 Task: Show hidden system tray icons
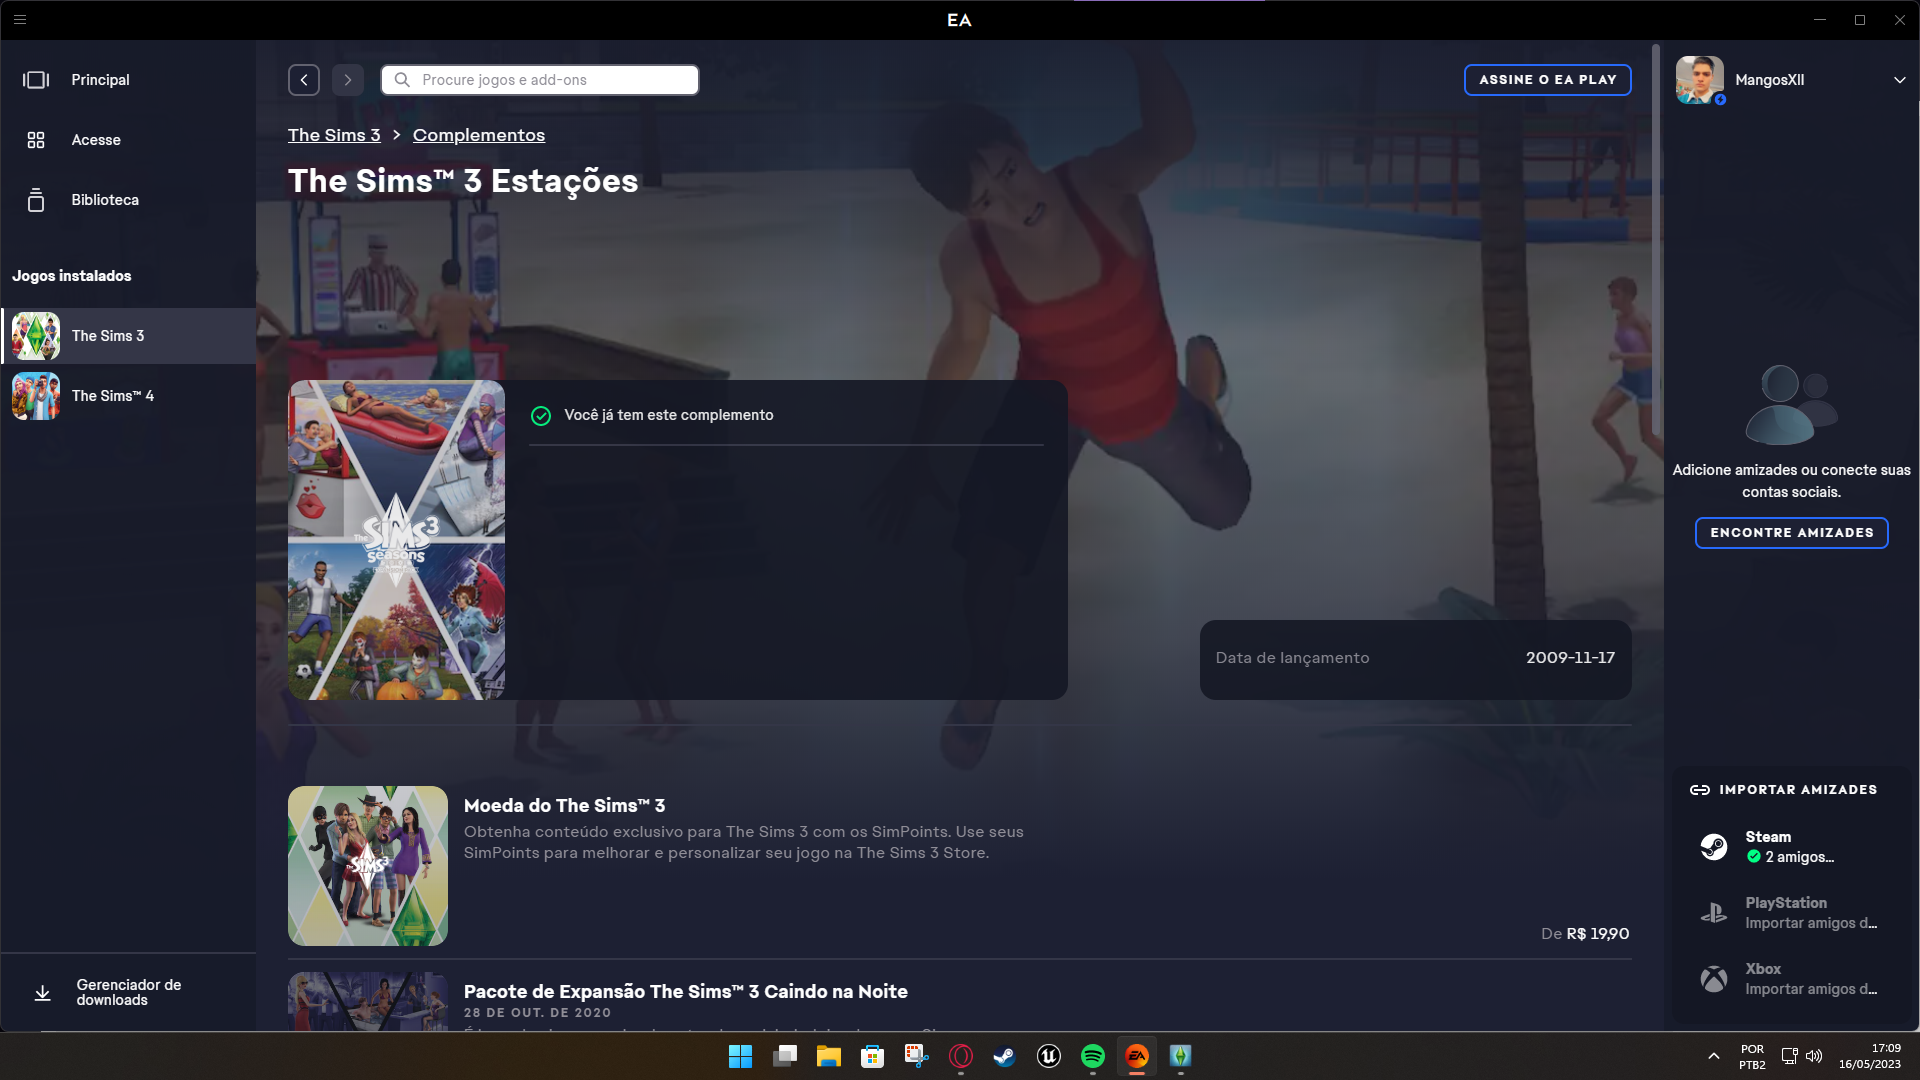click(1713, 1056)
